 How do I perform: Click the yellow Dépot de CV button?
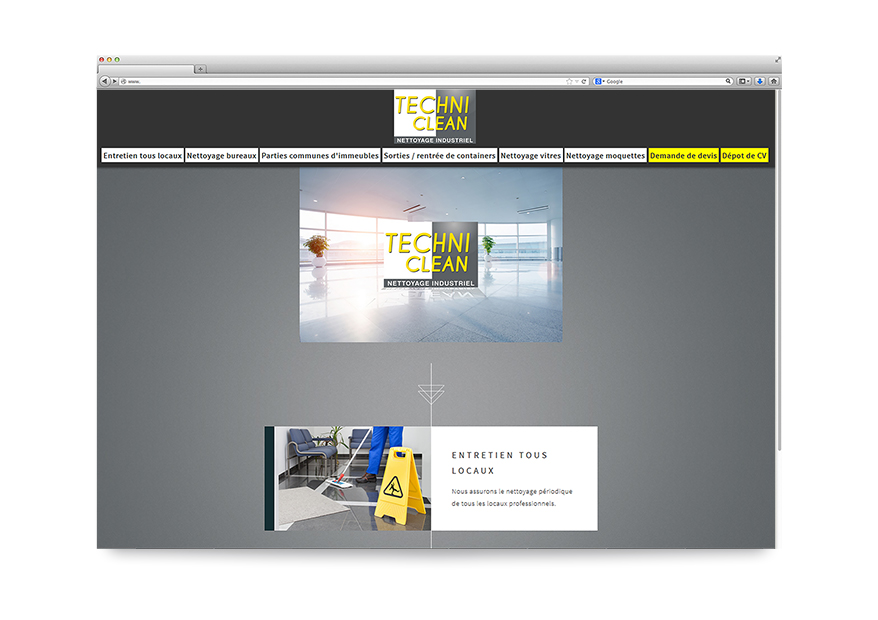point(744,156)
